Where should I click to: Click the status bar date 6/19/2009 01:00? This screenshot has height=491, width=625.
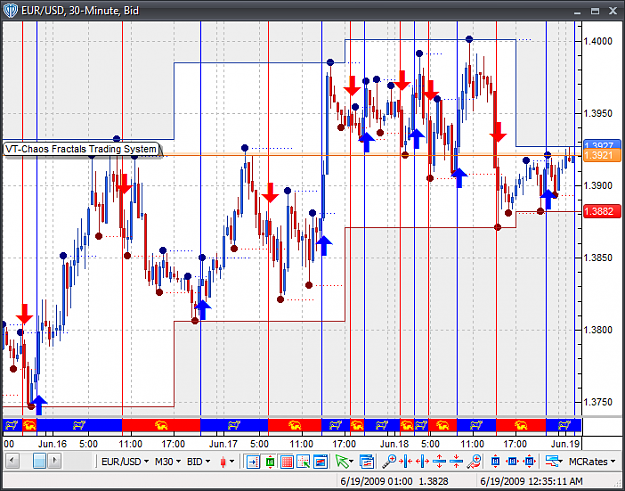pyautogui.click(x=376, y=481)
